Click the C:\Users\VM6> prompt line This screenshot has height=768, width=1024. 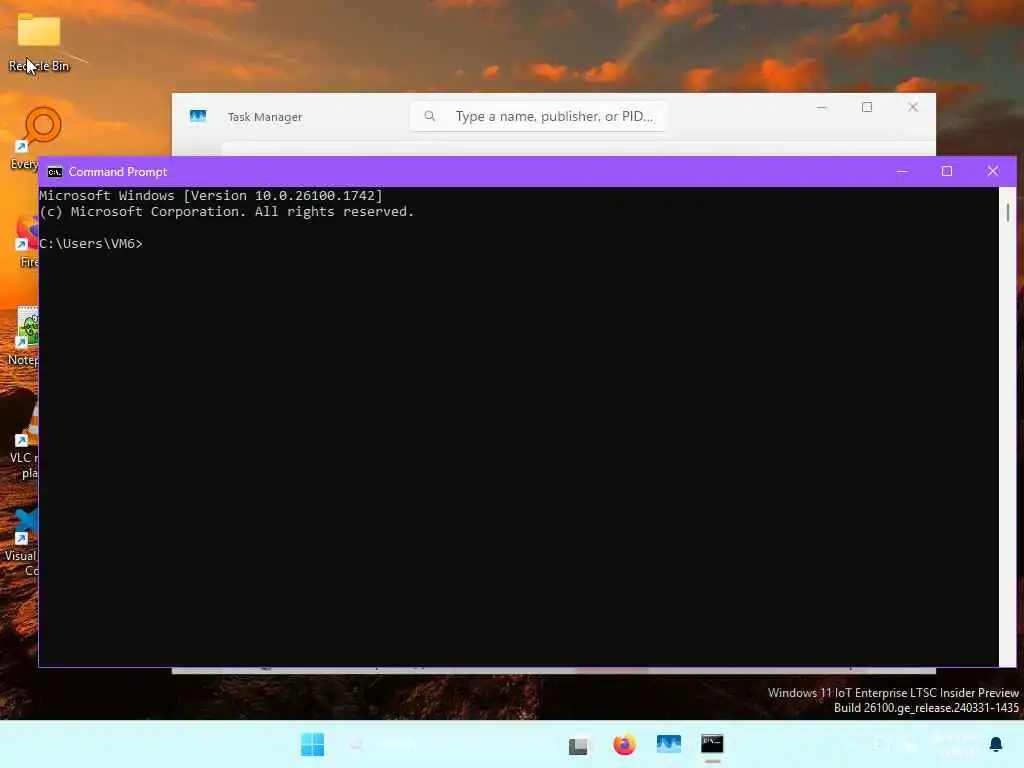[91, 244]
